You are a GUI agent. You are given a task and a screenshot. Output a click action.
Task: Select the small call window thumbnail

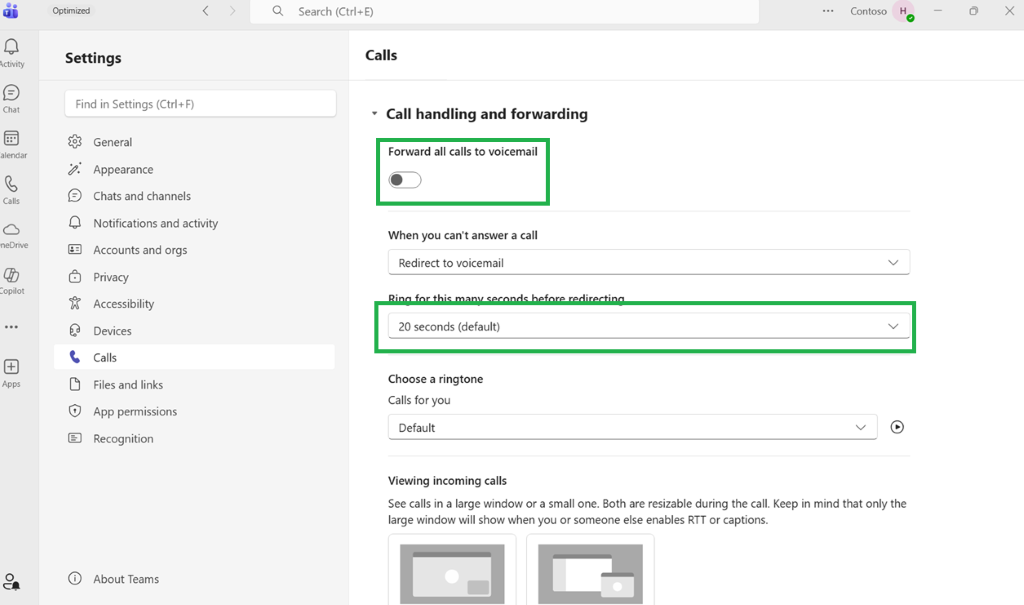[590, 570]
